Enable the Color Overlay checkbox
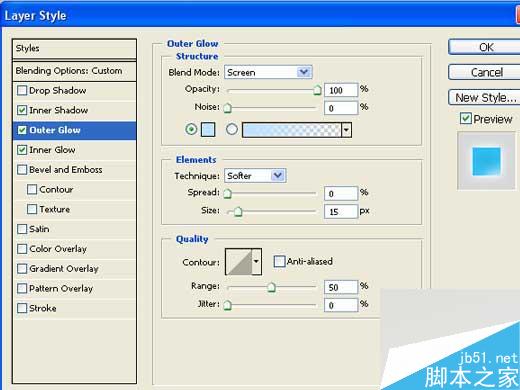Viewport: 520px width, 390px height. click(22, 249)
